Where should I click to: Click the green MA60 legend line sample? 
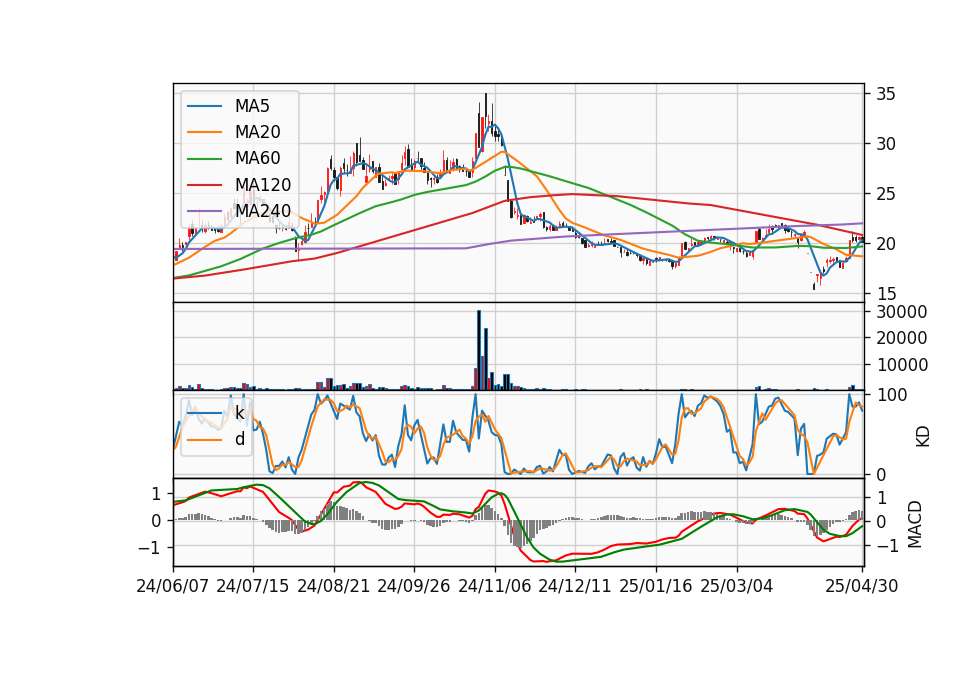click(204, 159)
